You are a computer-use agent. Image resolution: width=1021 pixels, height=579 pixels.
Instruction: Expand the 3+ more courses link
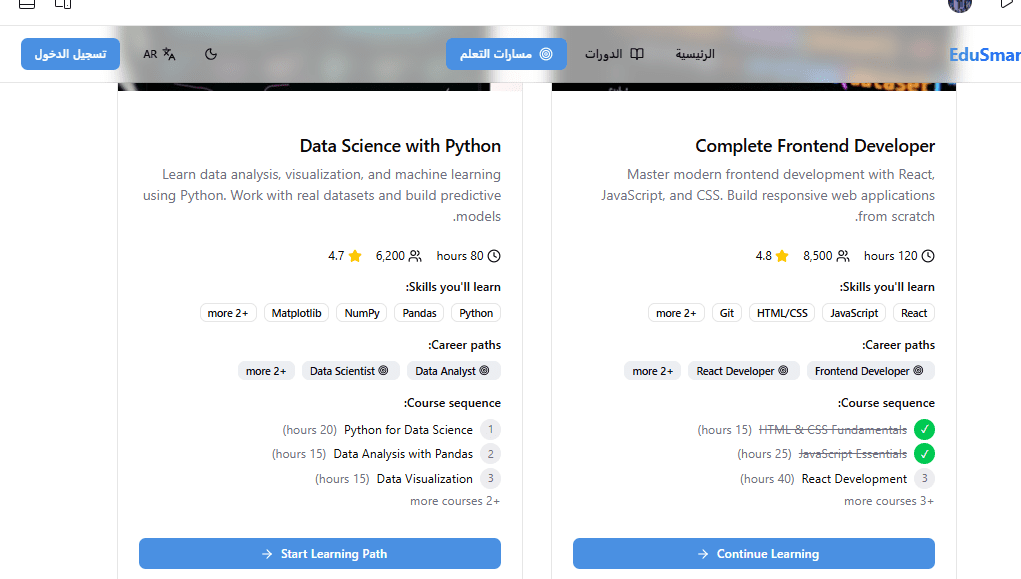(x=888, y=501)
